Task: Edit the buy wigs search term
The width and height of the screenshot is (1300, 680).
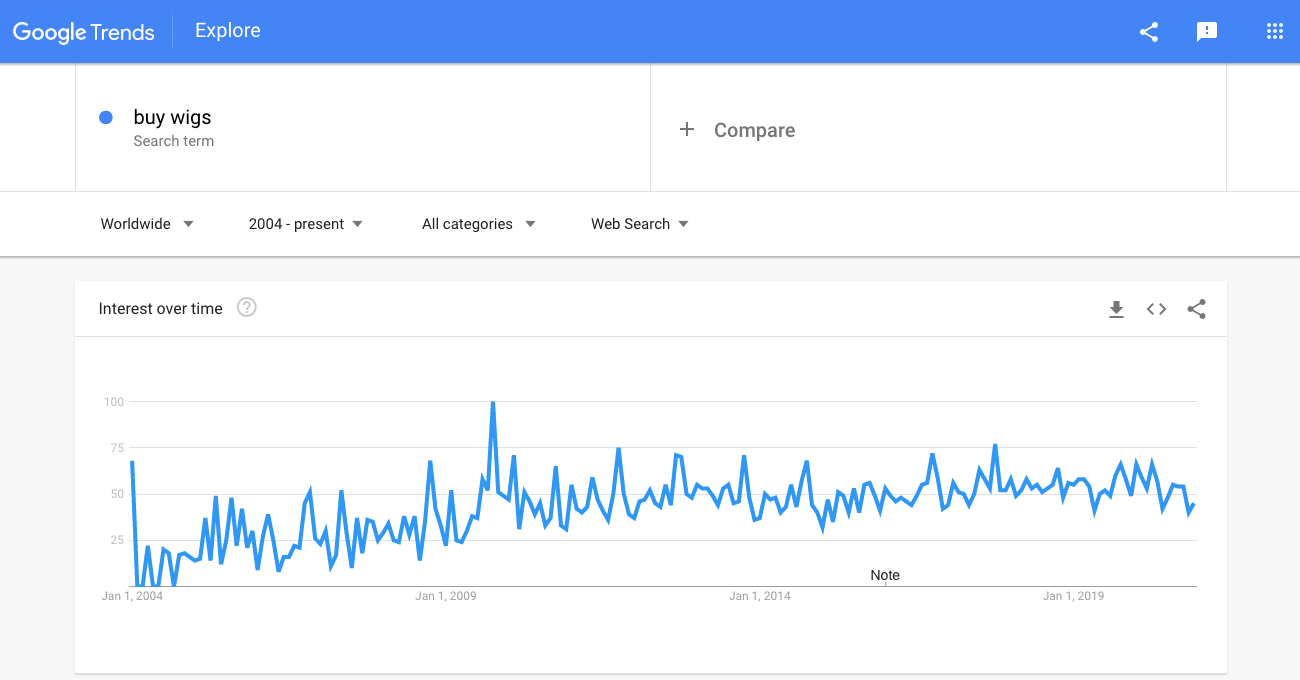Action: coord(172,117)
